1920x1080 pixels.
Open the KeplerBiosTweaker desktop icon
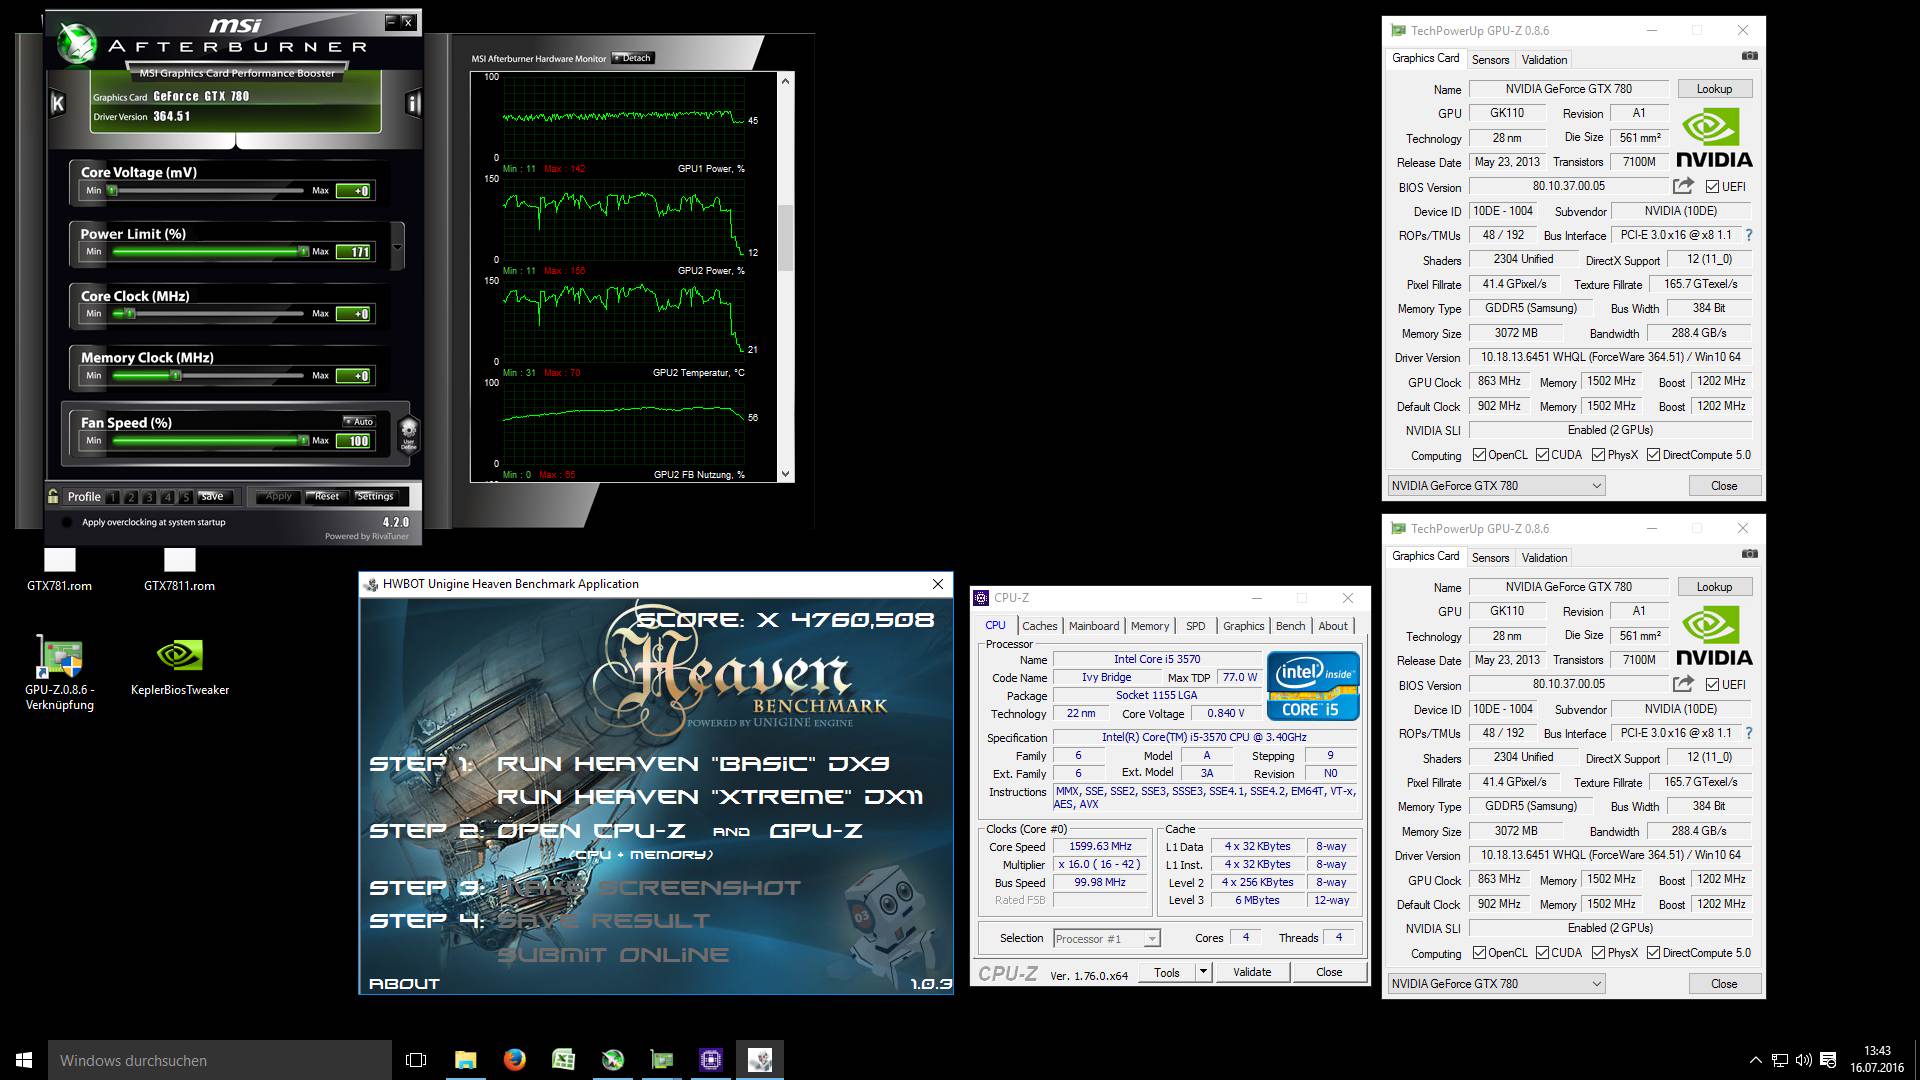pyautogui.click(x=180, y=668)
